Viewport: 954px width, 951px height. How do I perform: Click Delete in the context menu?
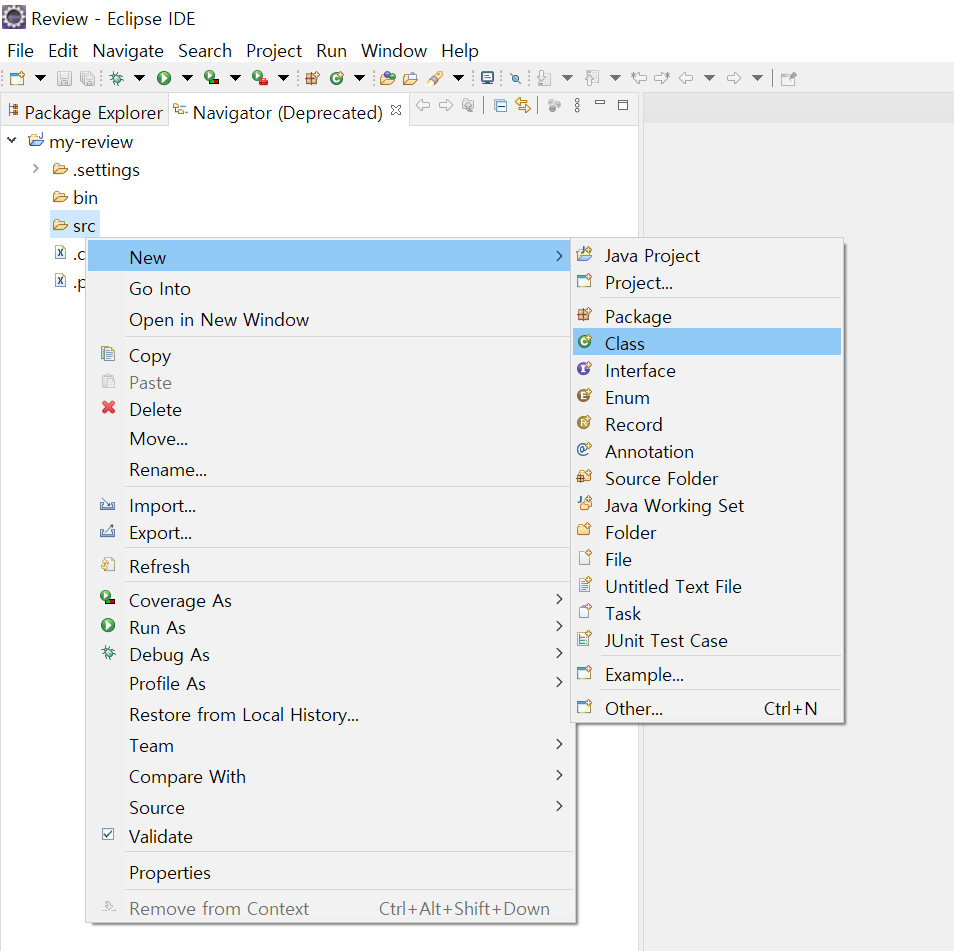pos(329,409)
